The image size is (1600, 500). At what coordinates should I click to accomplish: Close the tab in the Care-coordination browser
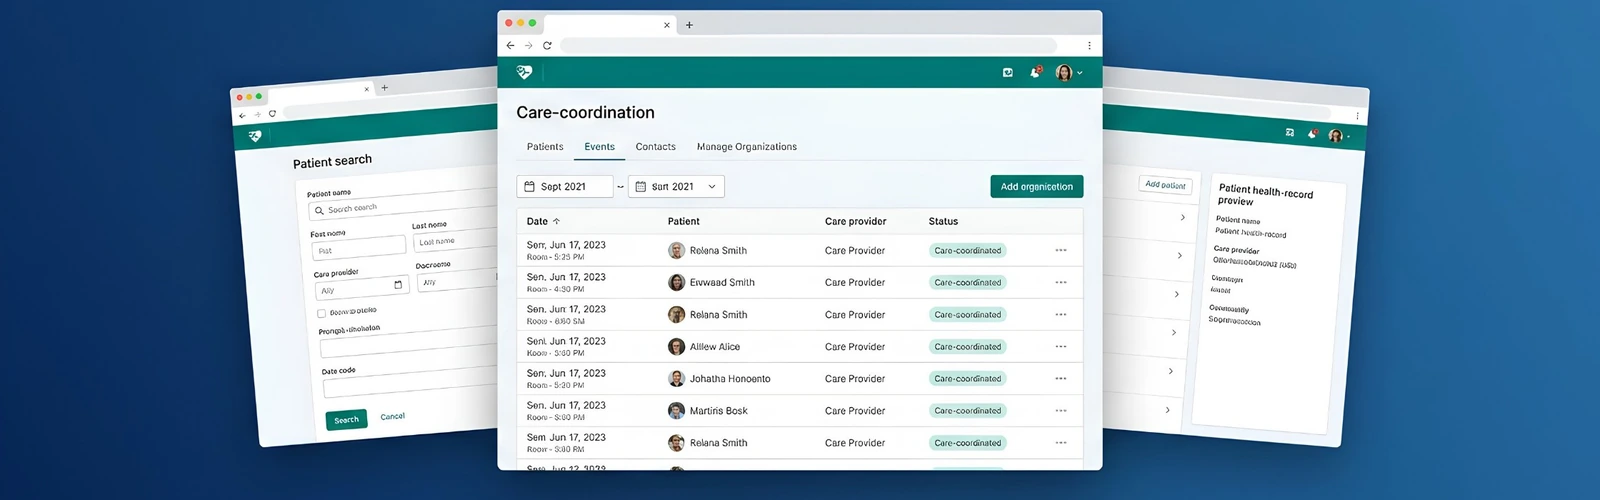click(x=667, y=25)
